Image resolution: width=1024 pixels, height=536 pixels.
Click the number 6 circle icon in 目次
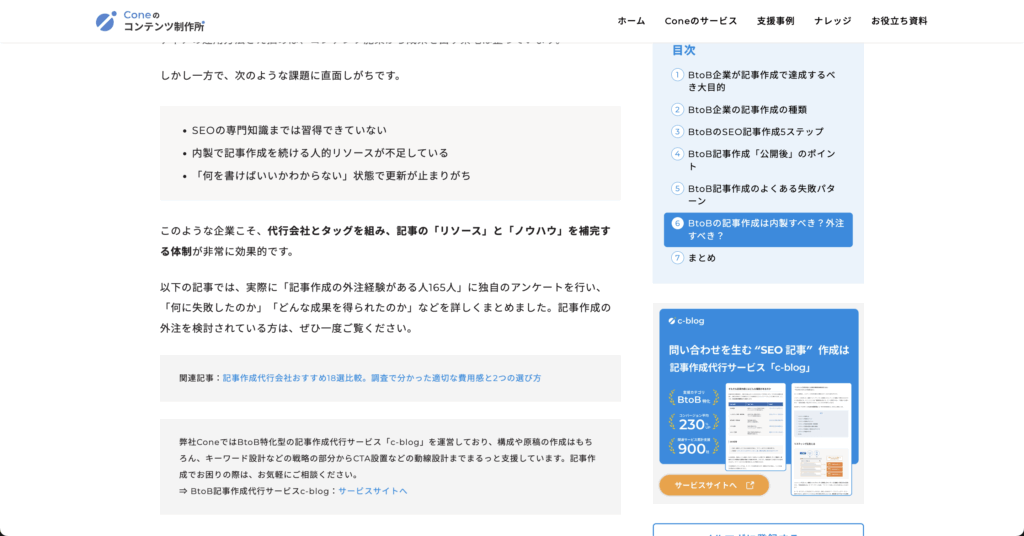(x=677, y=223)
